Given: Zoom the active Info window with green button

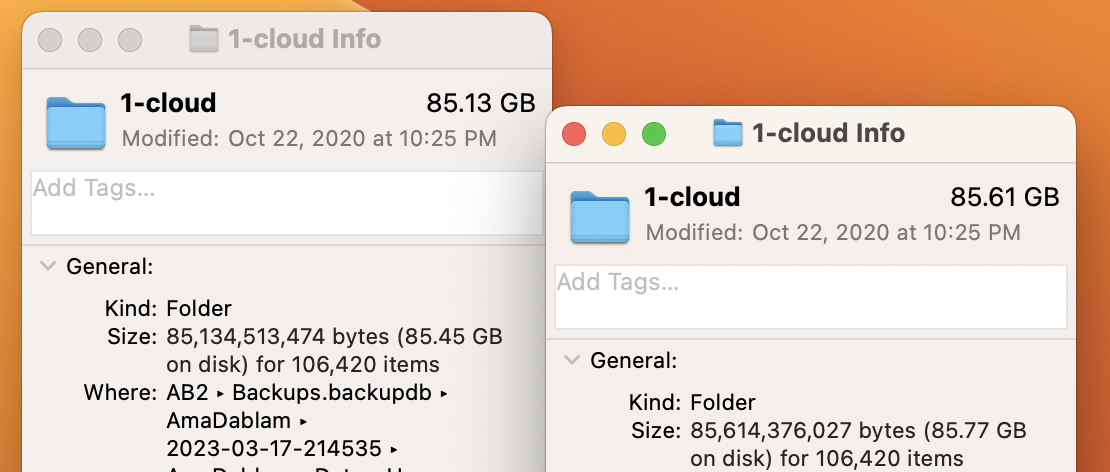Looking at the screenshot, I should coord(653,134).
